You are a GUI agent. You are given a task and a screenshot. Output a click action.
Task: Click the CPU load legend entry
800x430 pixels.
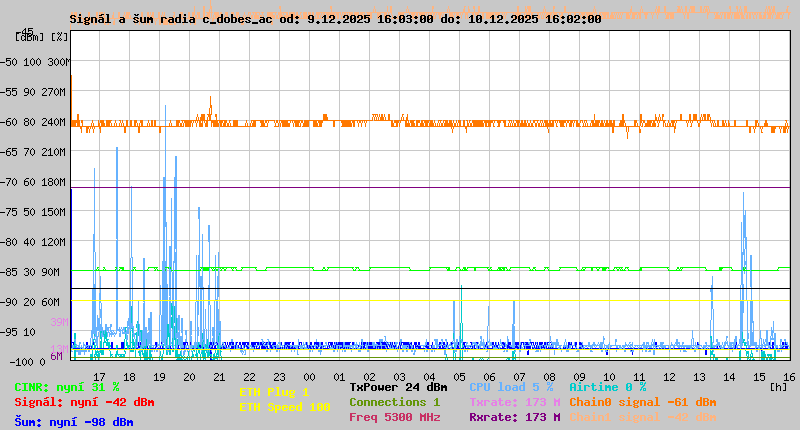(x=511, y=387)
